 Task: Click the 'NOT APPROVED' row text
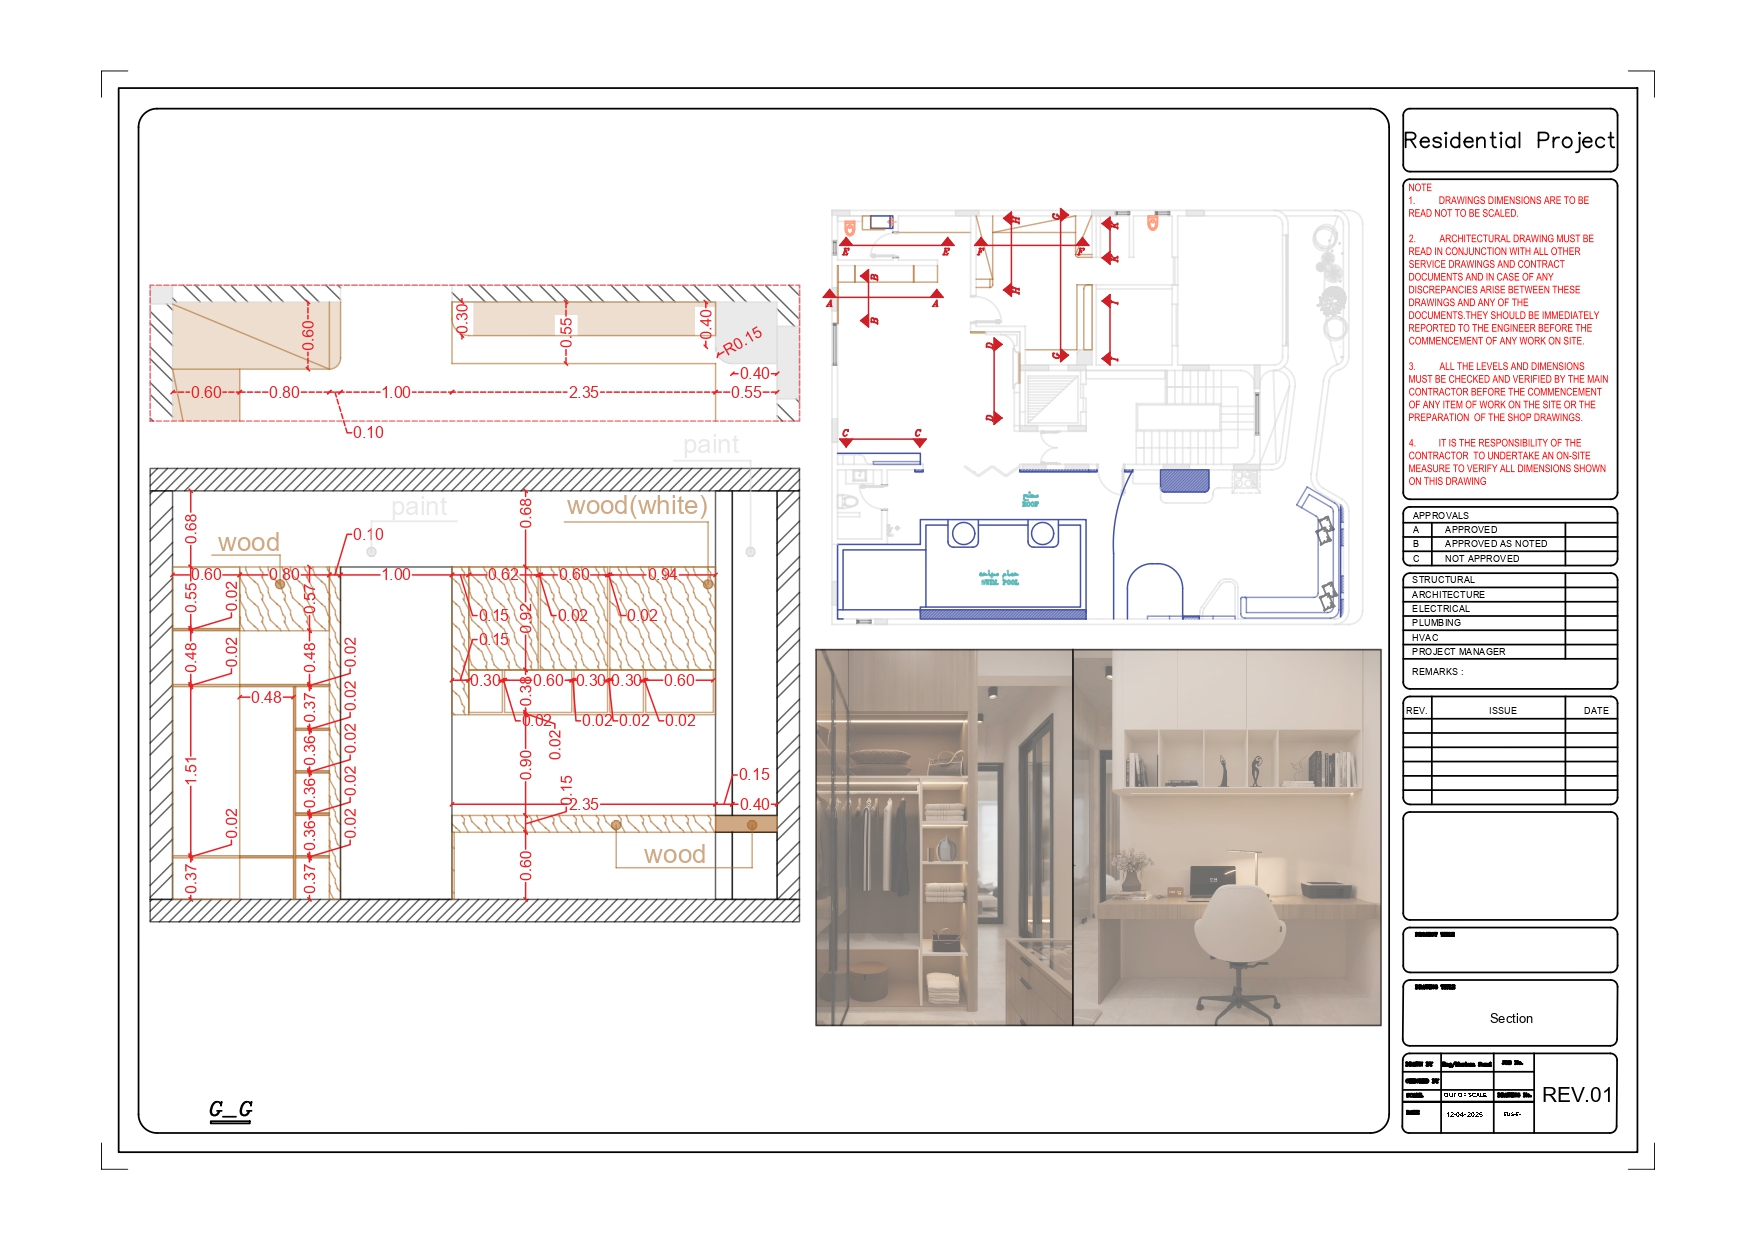[x=1482, y=559]
